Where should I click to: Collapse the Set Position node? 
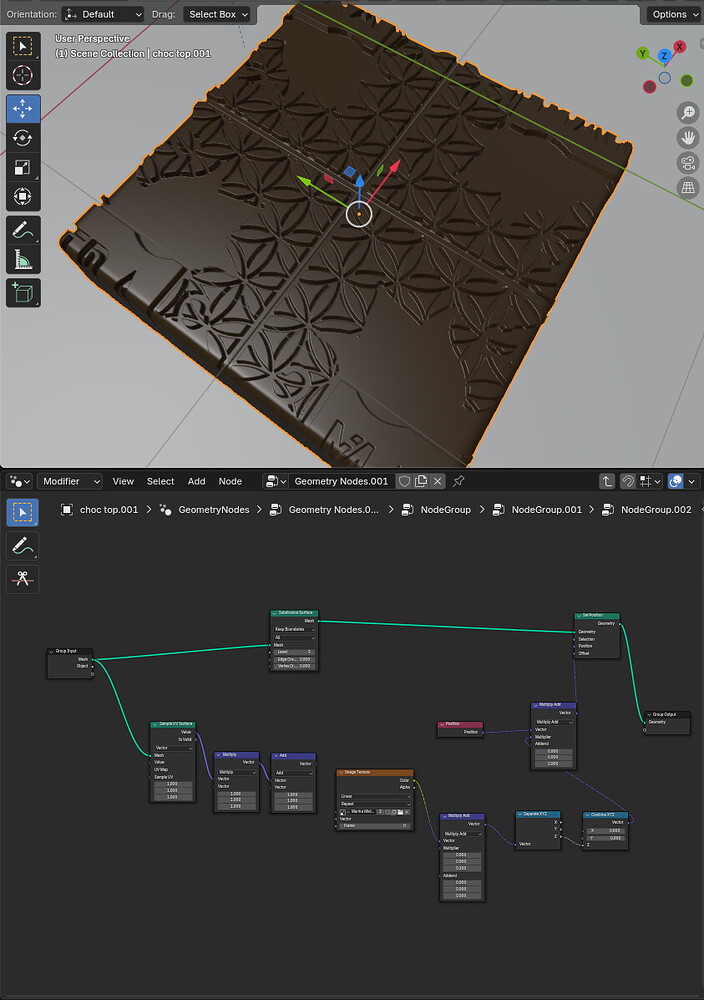click(579, 615)
